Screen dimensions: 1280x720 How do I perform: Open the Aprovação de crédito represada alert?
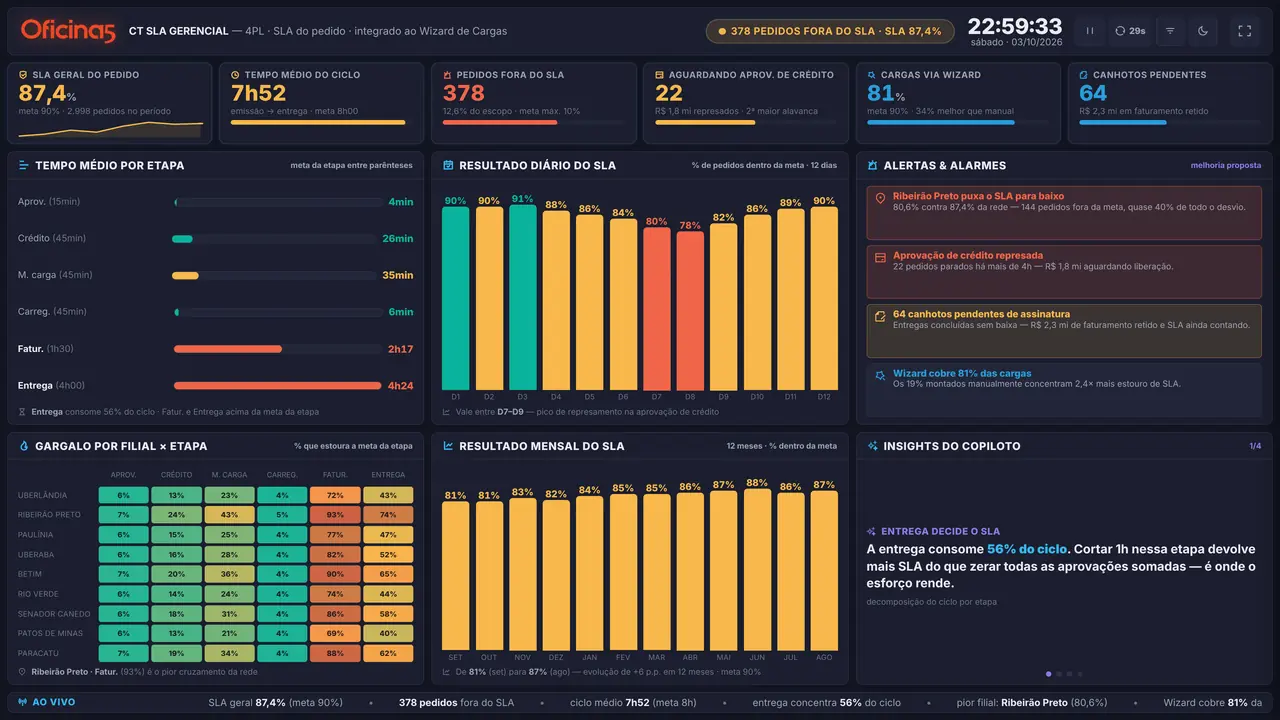1064,271
